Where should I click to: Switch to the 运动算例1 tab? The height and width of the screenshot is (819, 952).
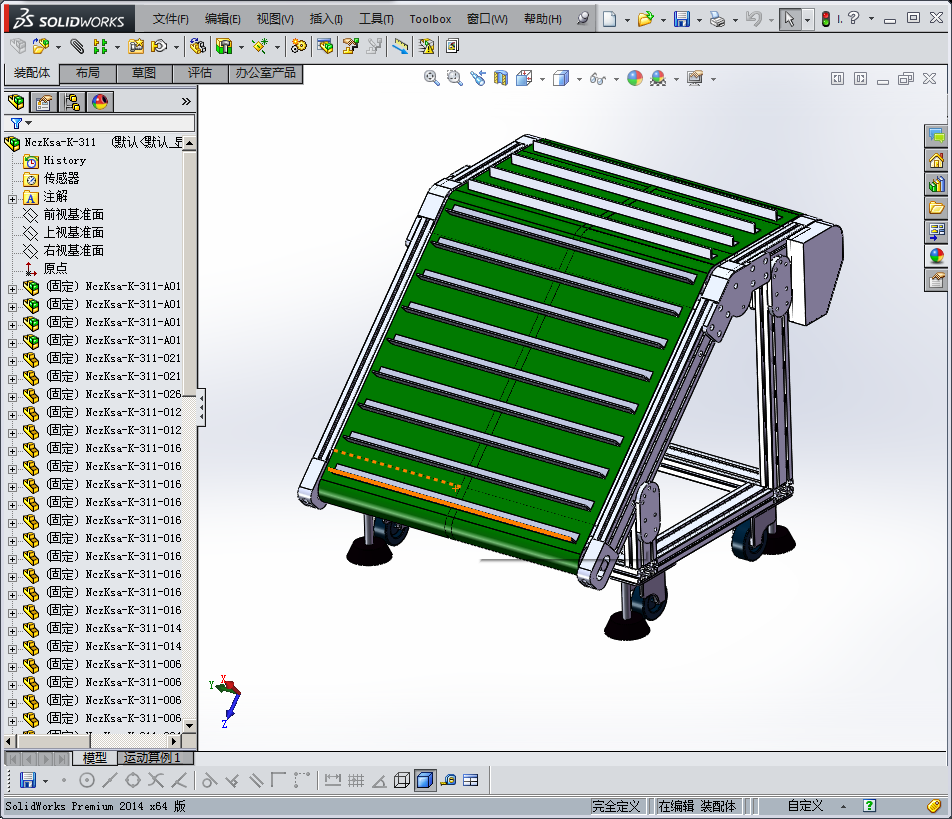(x=152, y=758)
